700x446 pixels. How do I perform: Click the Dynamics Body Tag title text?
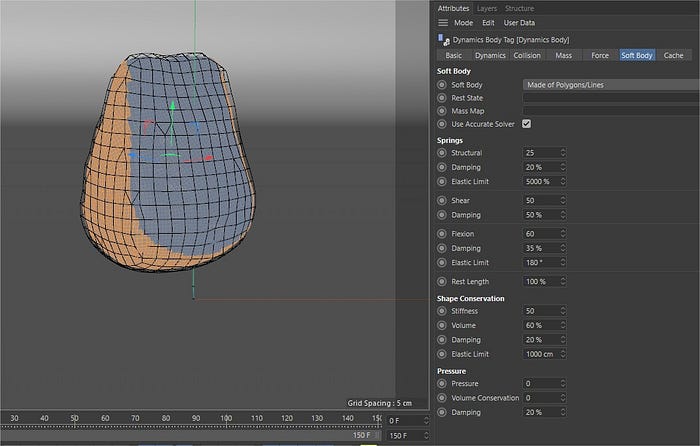pyautogui.click(x=511, y=40)
